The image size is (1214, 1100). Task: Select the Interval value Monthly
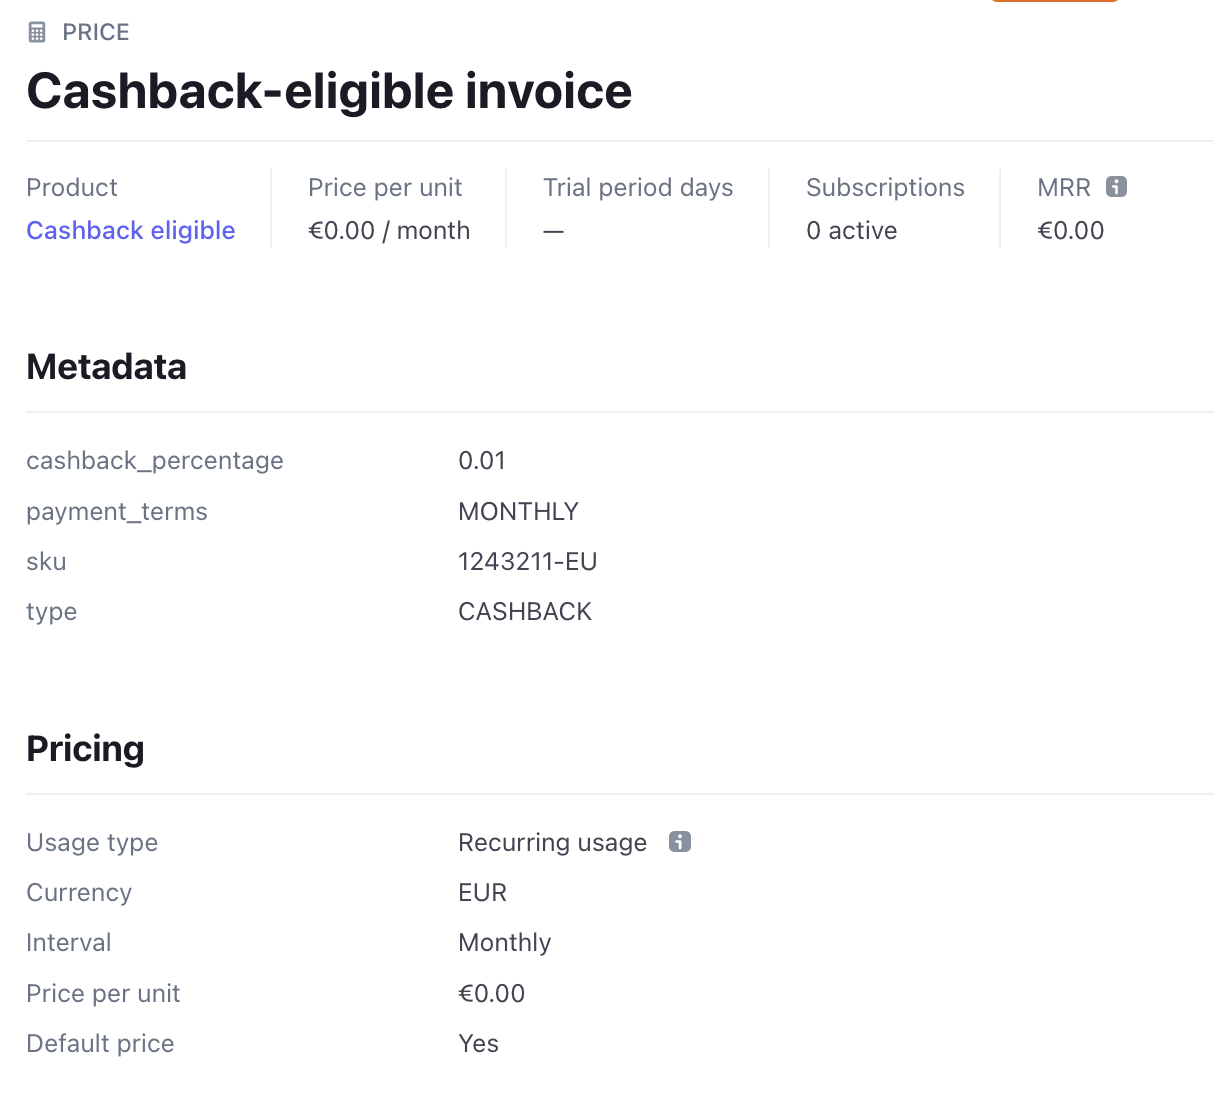[504, 942]
